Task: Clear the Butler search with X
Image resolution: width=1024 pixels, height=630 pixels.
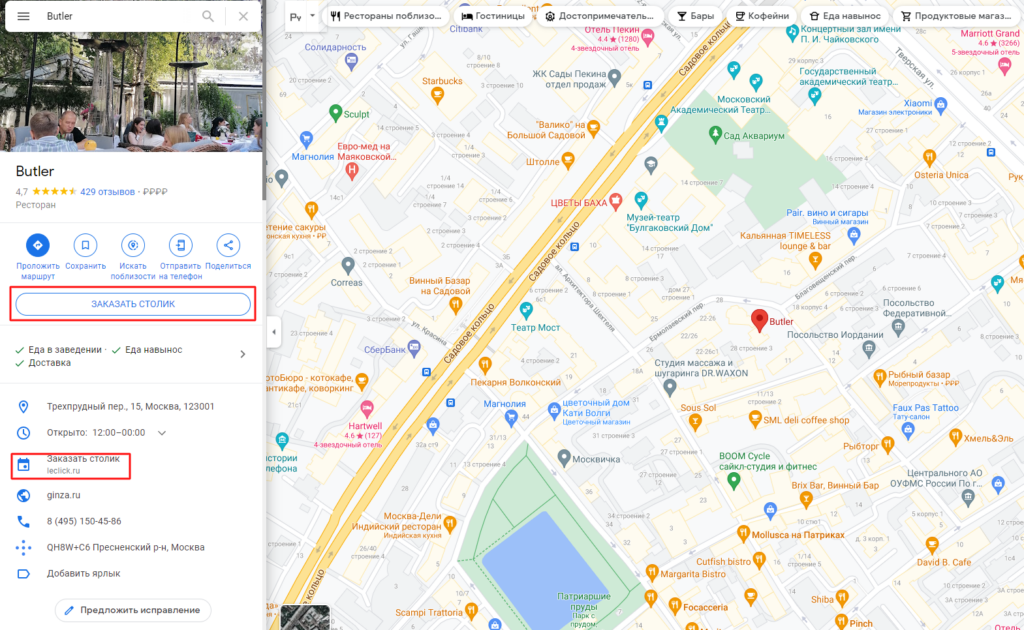Action: [x=243, y=16]
